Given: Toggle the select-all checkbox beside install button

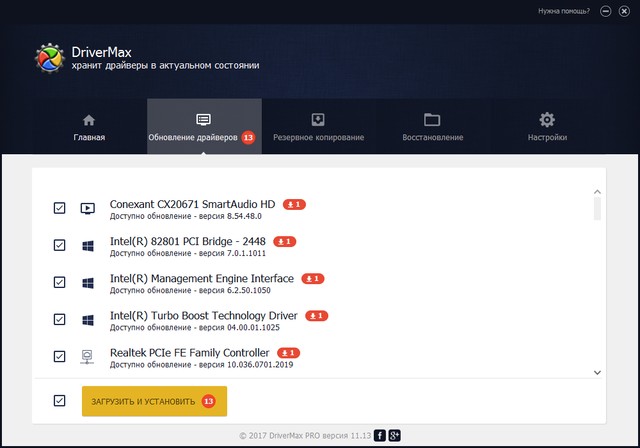Looking at the screenshot, I should [x=60, y=401].
